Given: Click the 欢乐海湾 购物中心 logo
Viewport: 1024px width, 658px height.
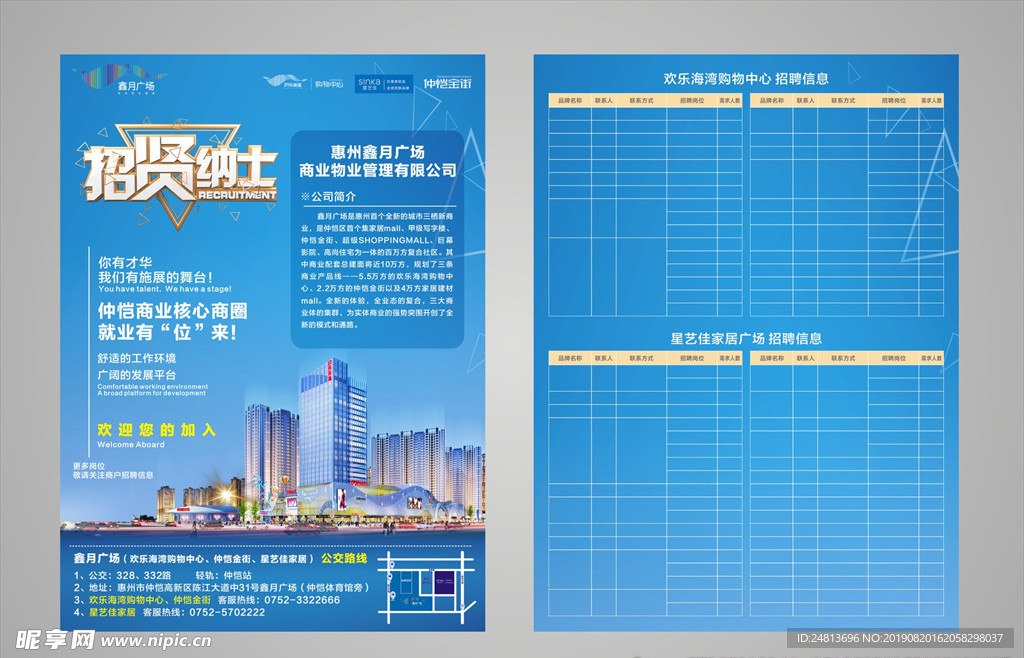Looking at the screenshot, I should coord(303,82).
